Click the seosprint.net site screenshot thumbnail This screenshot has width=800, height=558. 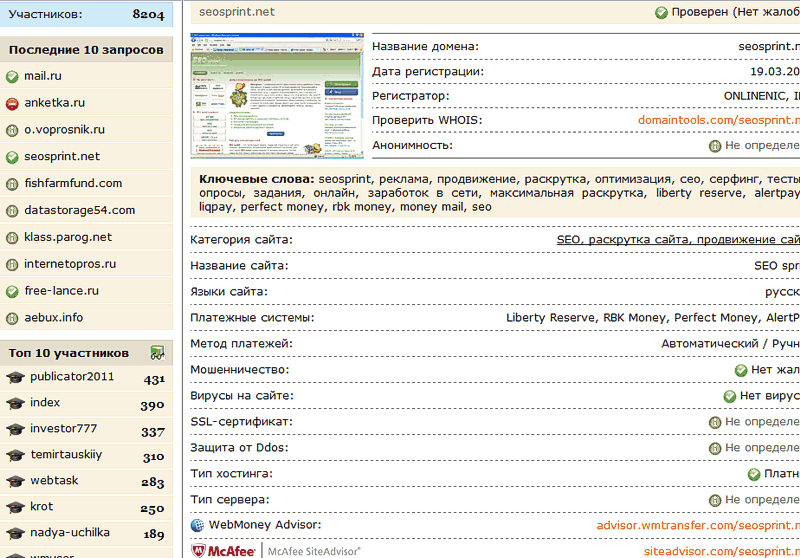[277, 96]
